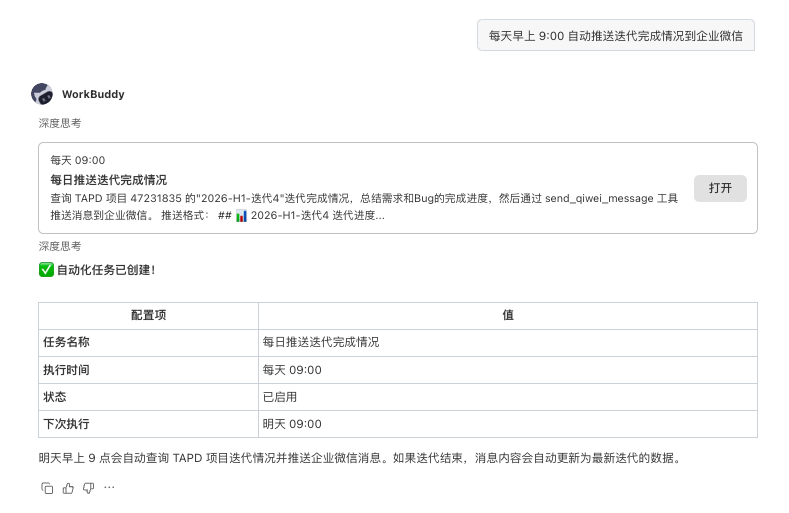
Task: Select the 明天 09:00 value cell
Action: pyautogui.click(x=508, y=424)
